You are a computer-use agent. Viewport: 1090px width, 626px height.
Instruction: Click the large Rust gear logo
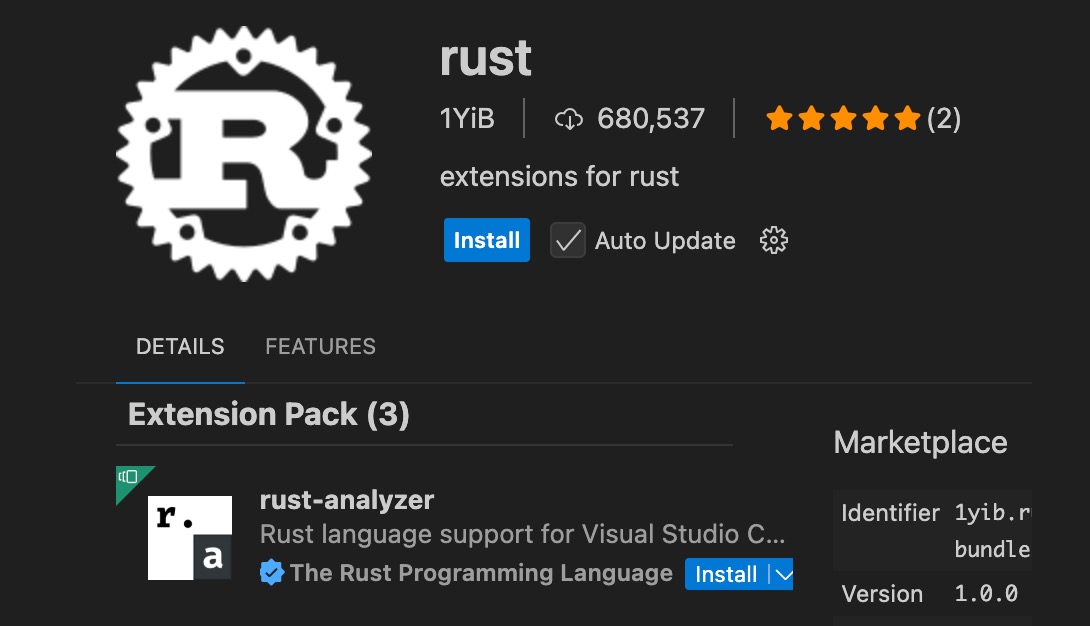[244, 154]
